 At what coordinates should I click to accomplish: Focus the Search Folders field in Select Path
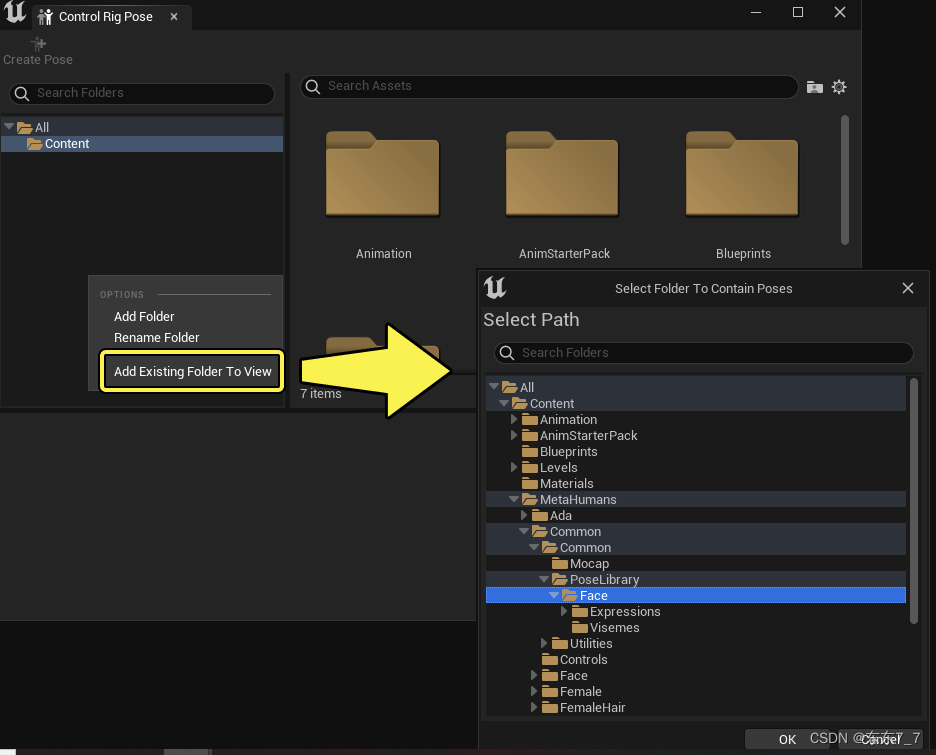(x=704, y=353)
